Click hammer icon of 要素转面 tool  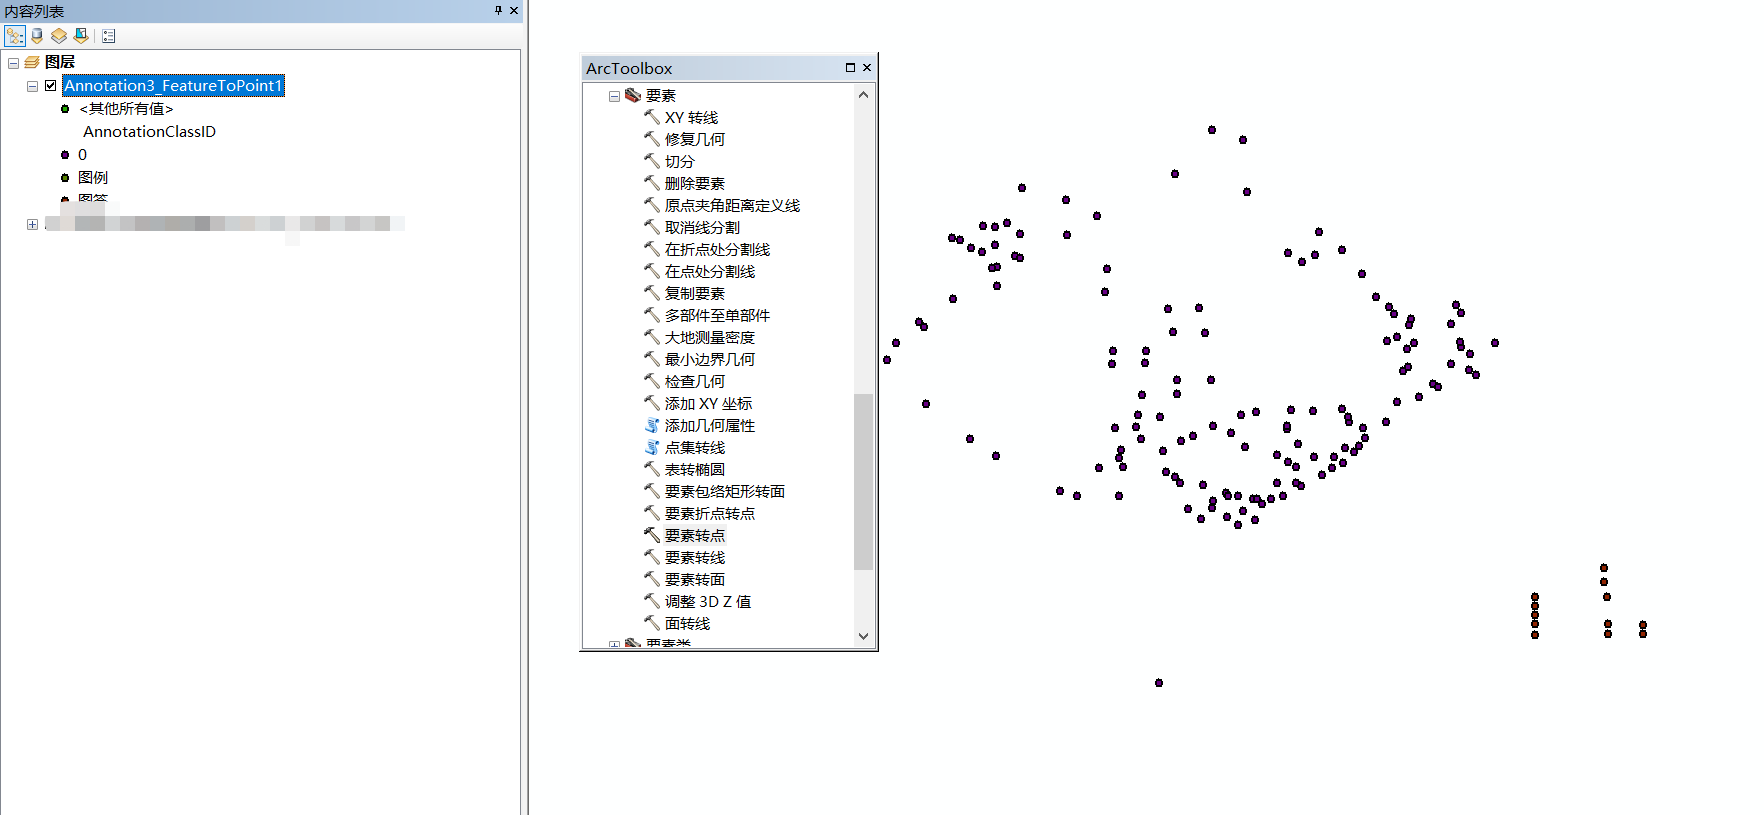pos(652,579)
